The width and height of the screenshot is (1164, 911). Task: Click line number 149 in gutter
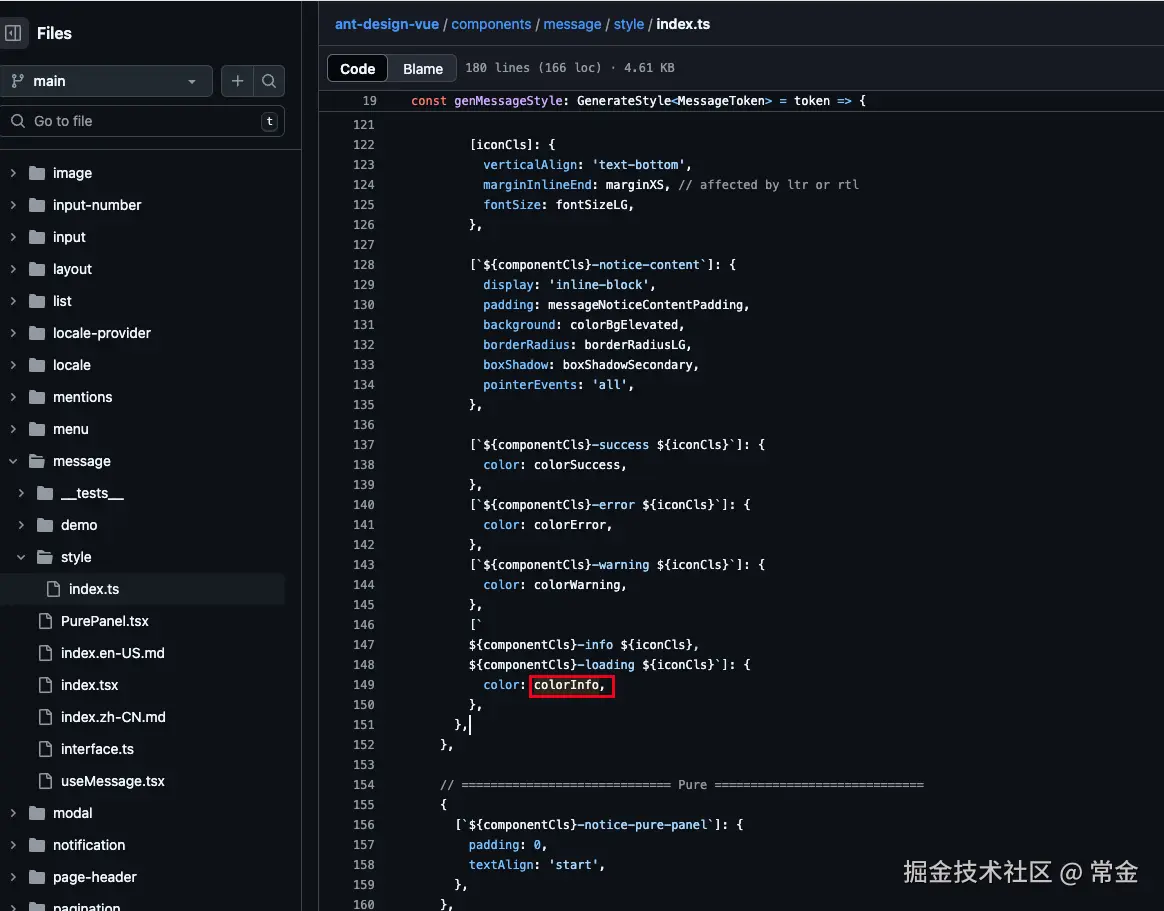[364, 685]
